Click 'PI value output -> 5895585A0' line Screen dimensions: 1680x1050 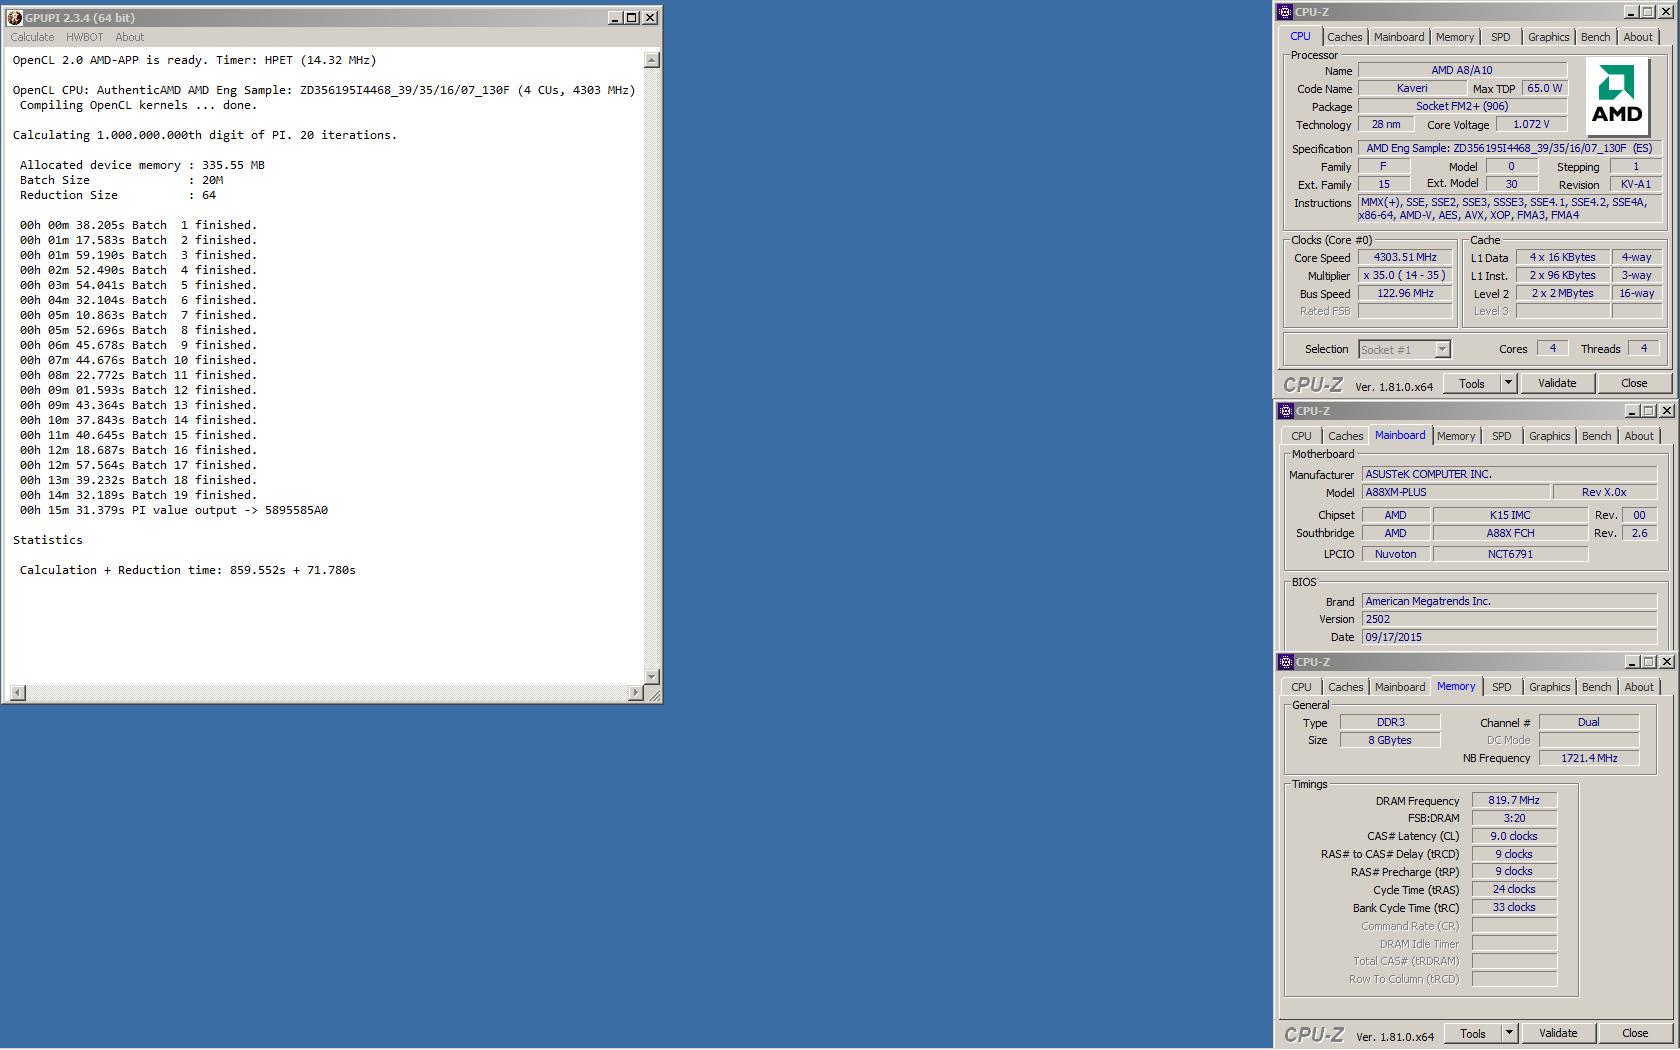[x=174, y=510]
